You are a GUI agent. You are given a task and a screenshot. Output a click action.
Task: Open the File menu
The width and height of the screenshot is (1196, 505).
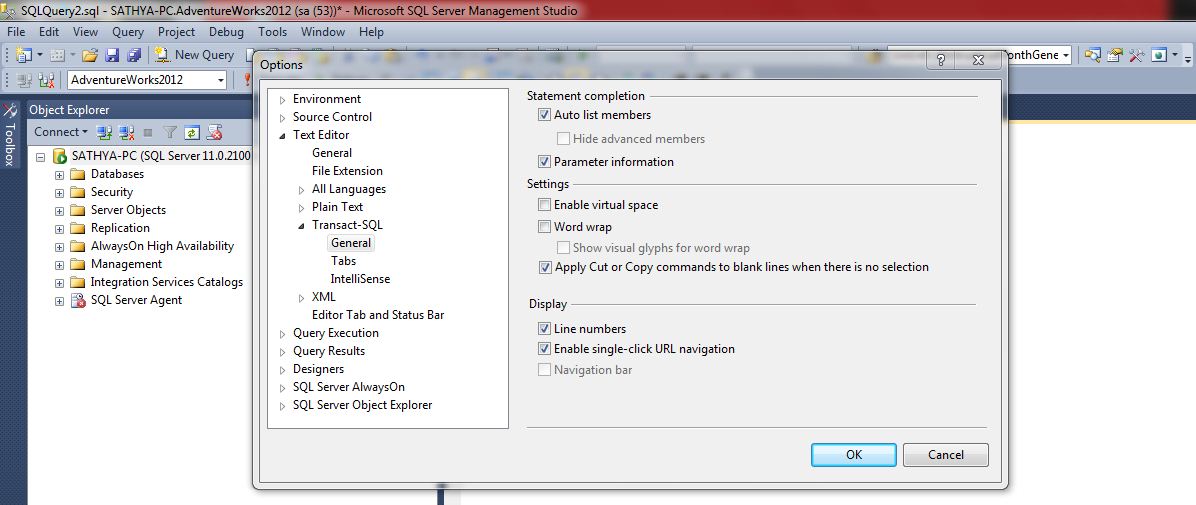[x=16, y=32]
